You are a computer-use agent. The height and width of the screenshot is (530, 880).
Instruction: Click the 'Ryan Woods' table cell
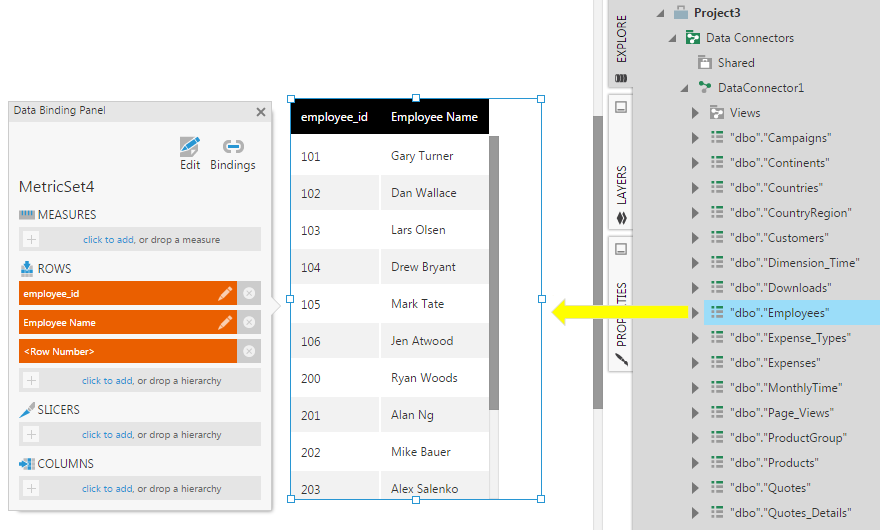(434, 378)
